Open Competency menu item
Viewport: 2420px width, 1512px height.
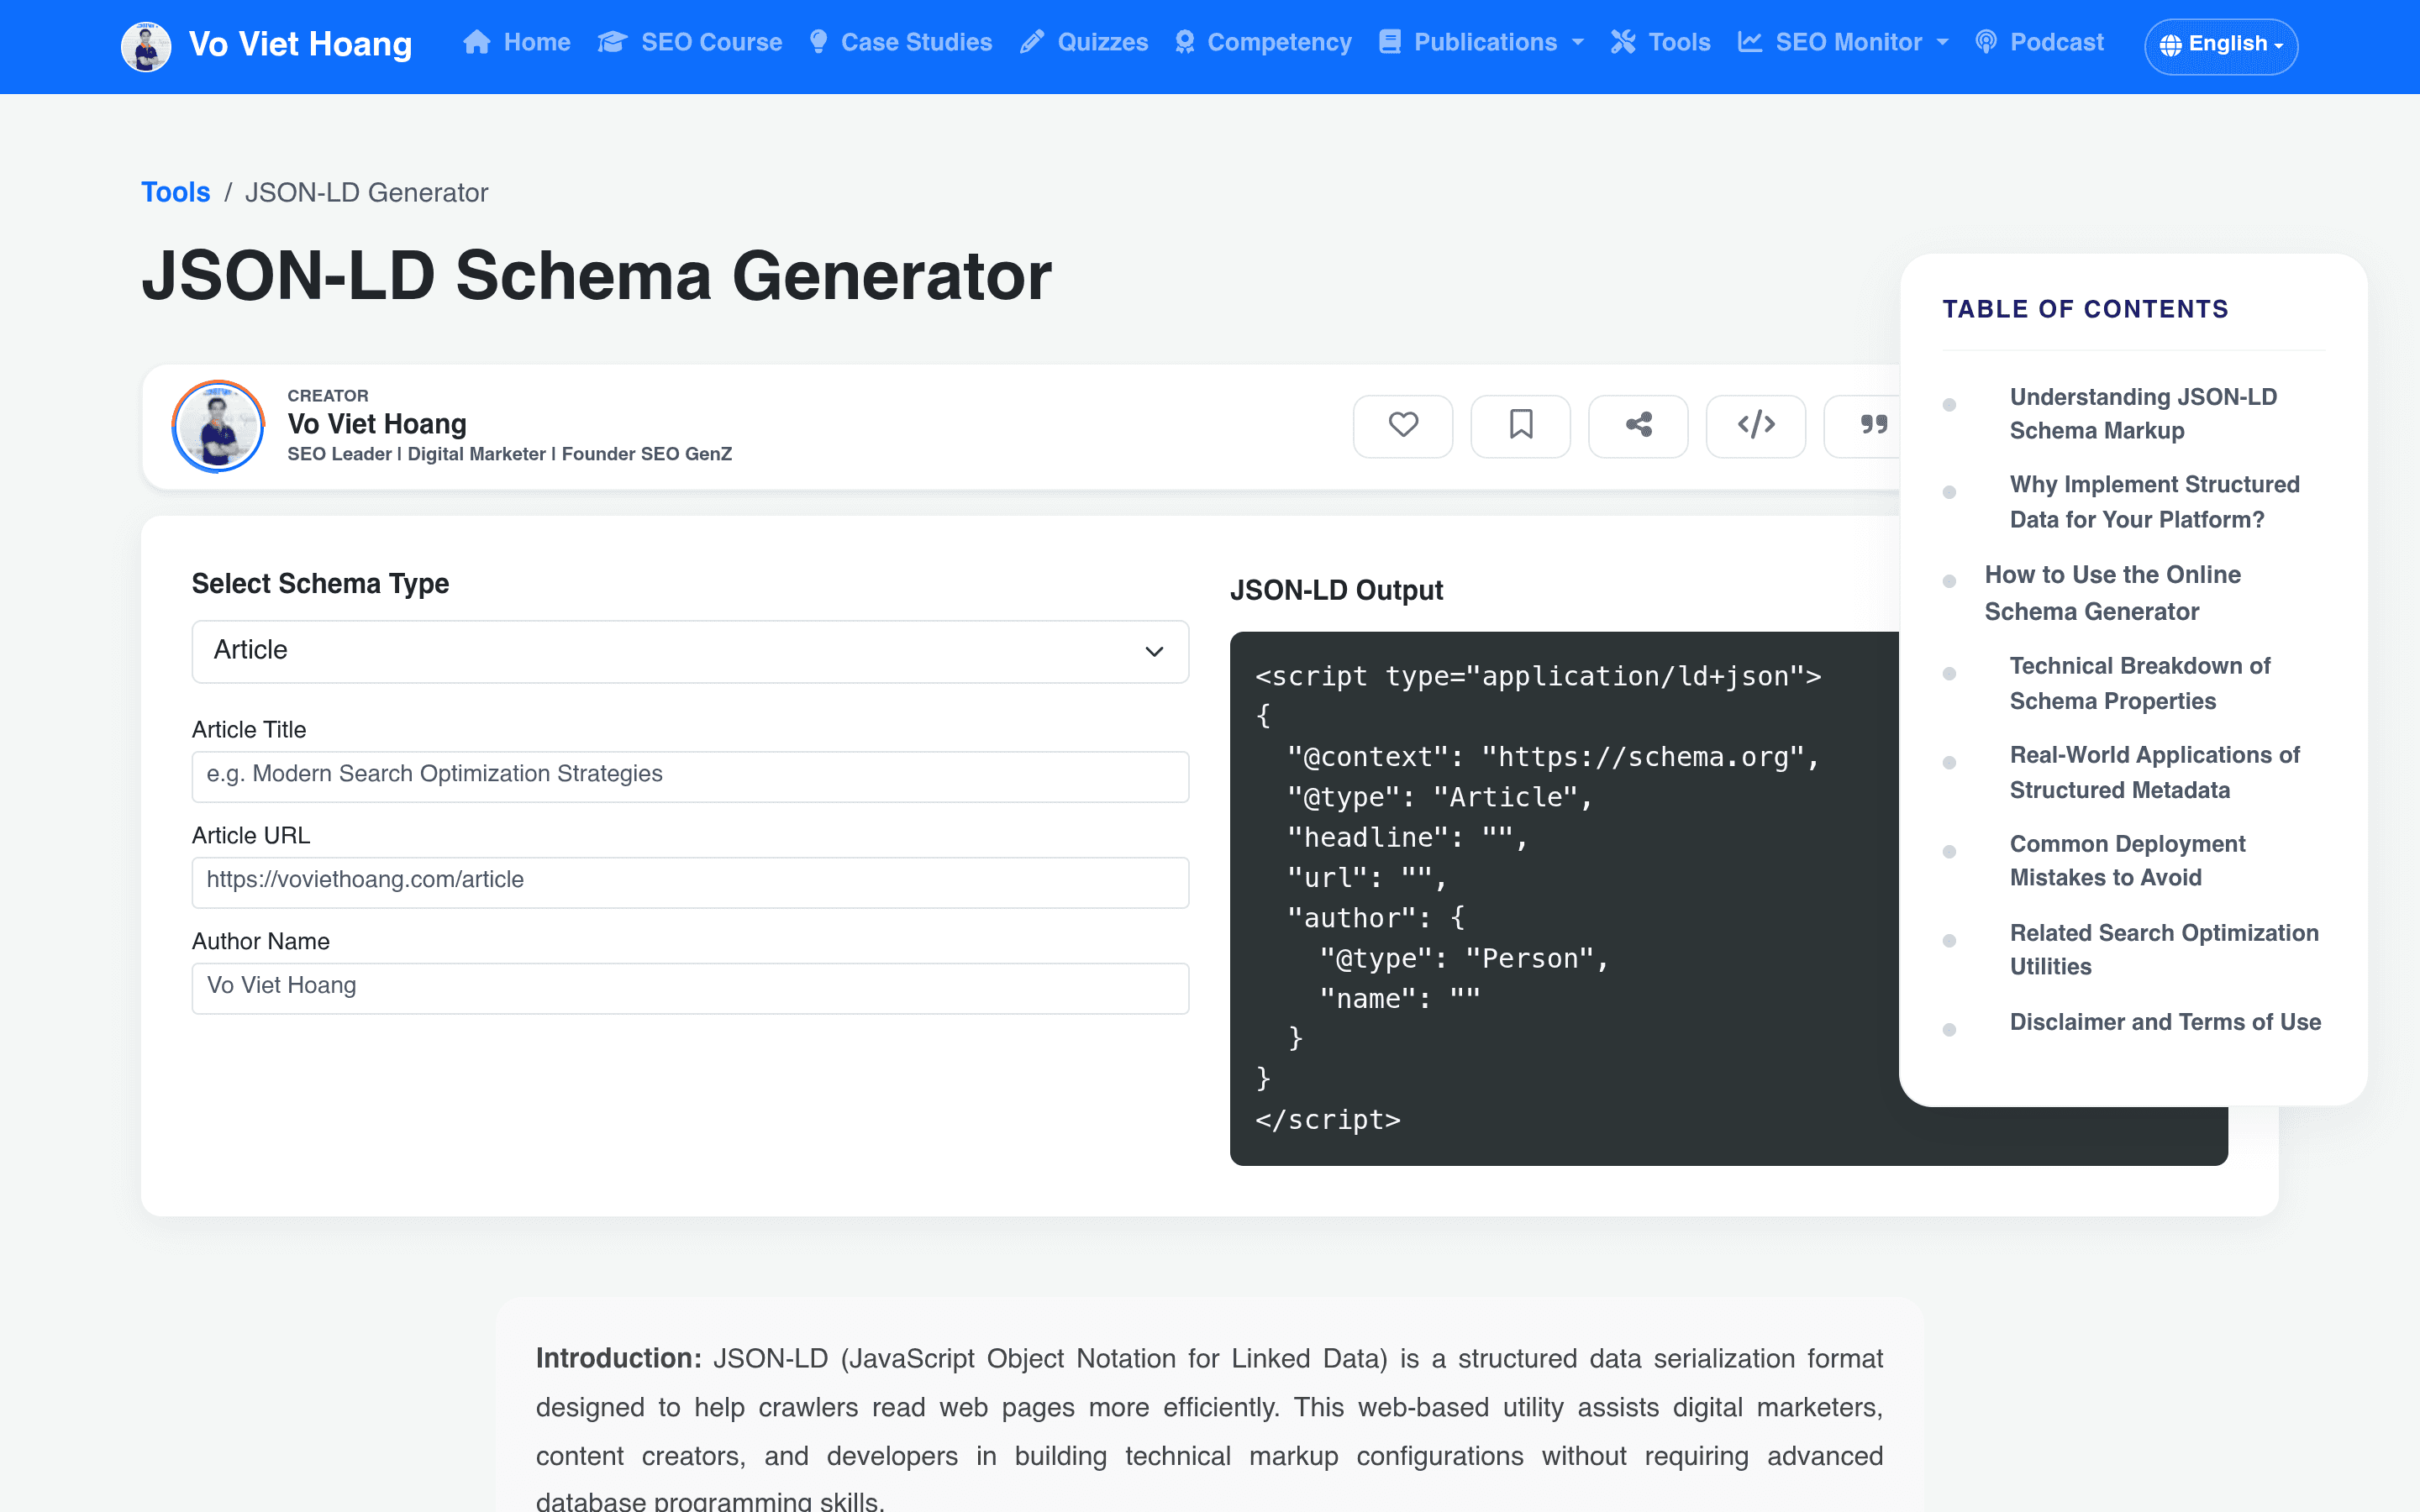click(x=1263, y=42)
